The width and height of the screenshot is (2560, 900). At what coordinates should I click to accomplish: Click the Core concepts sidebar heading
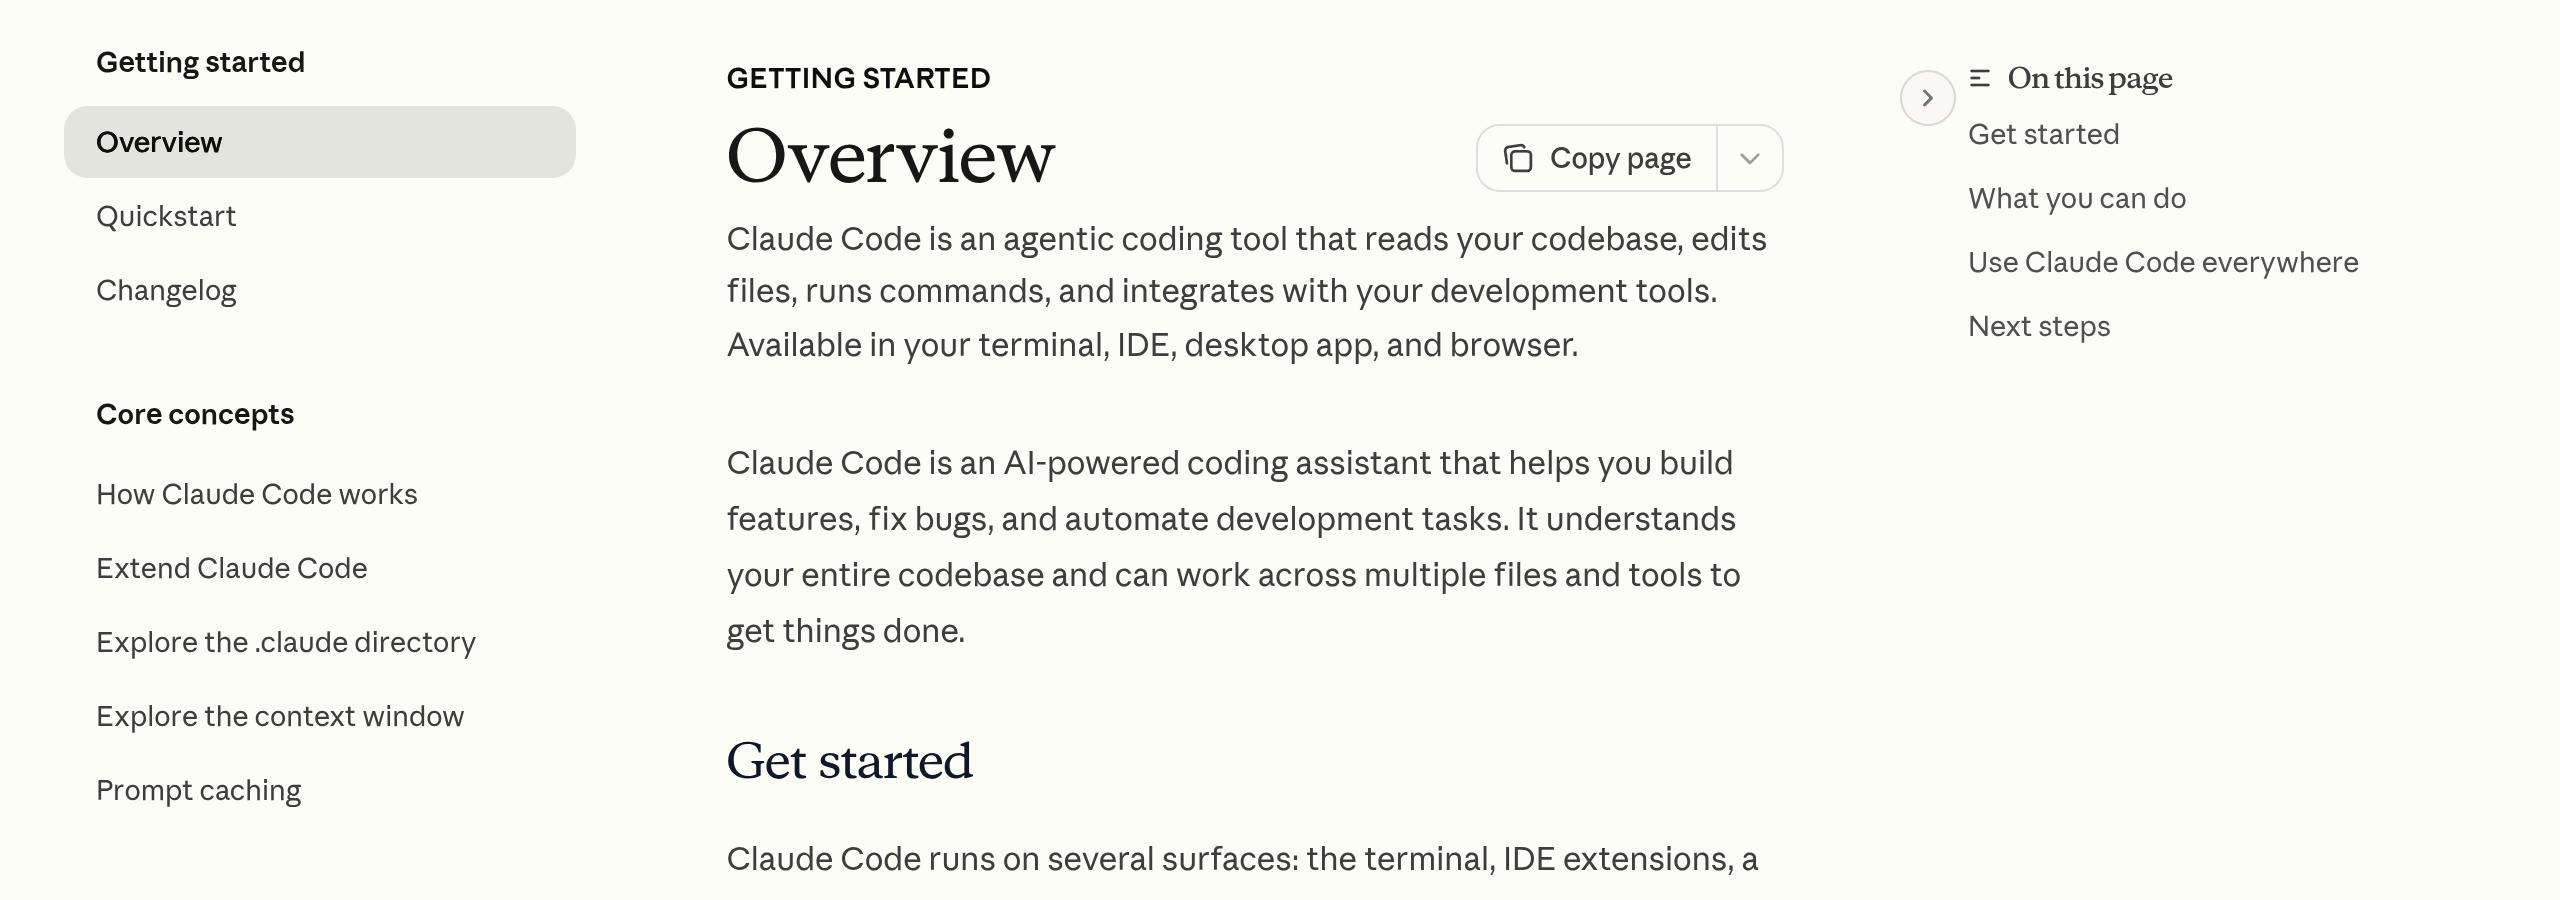point(195,414)
